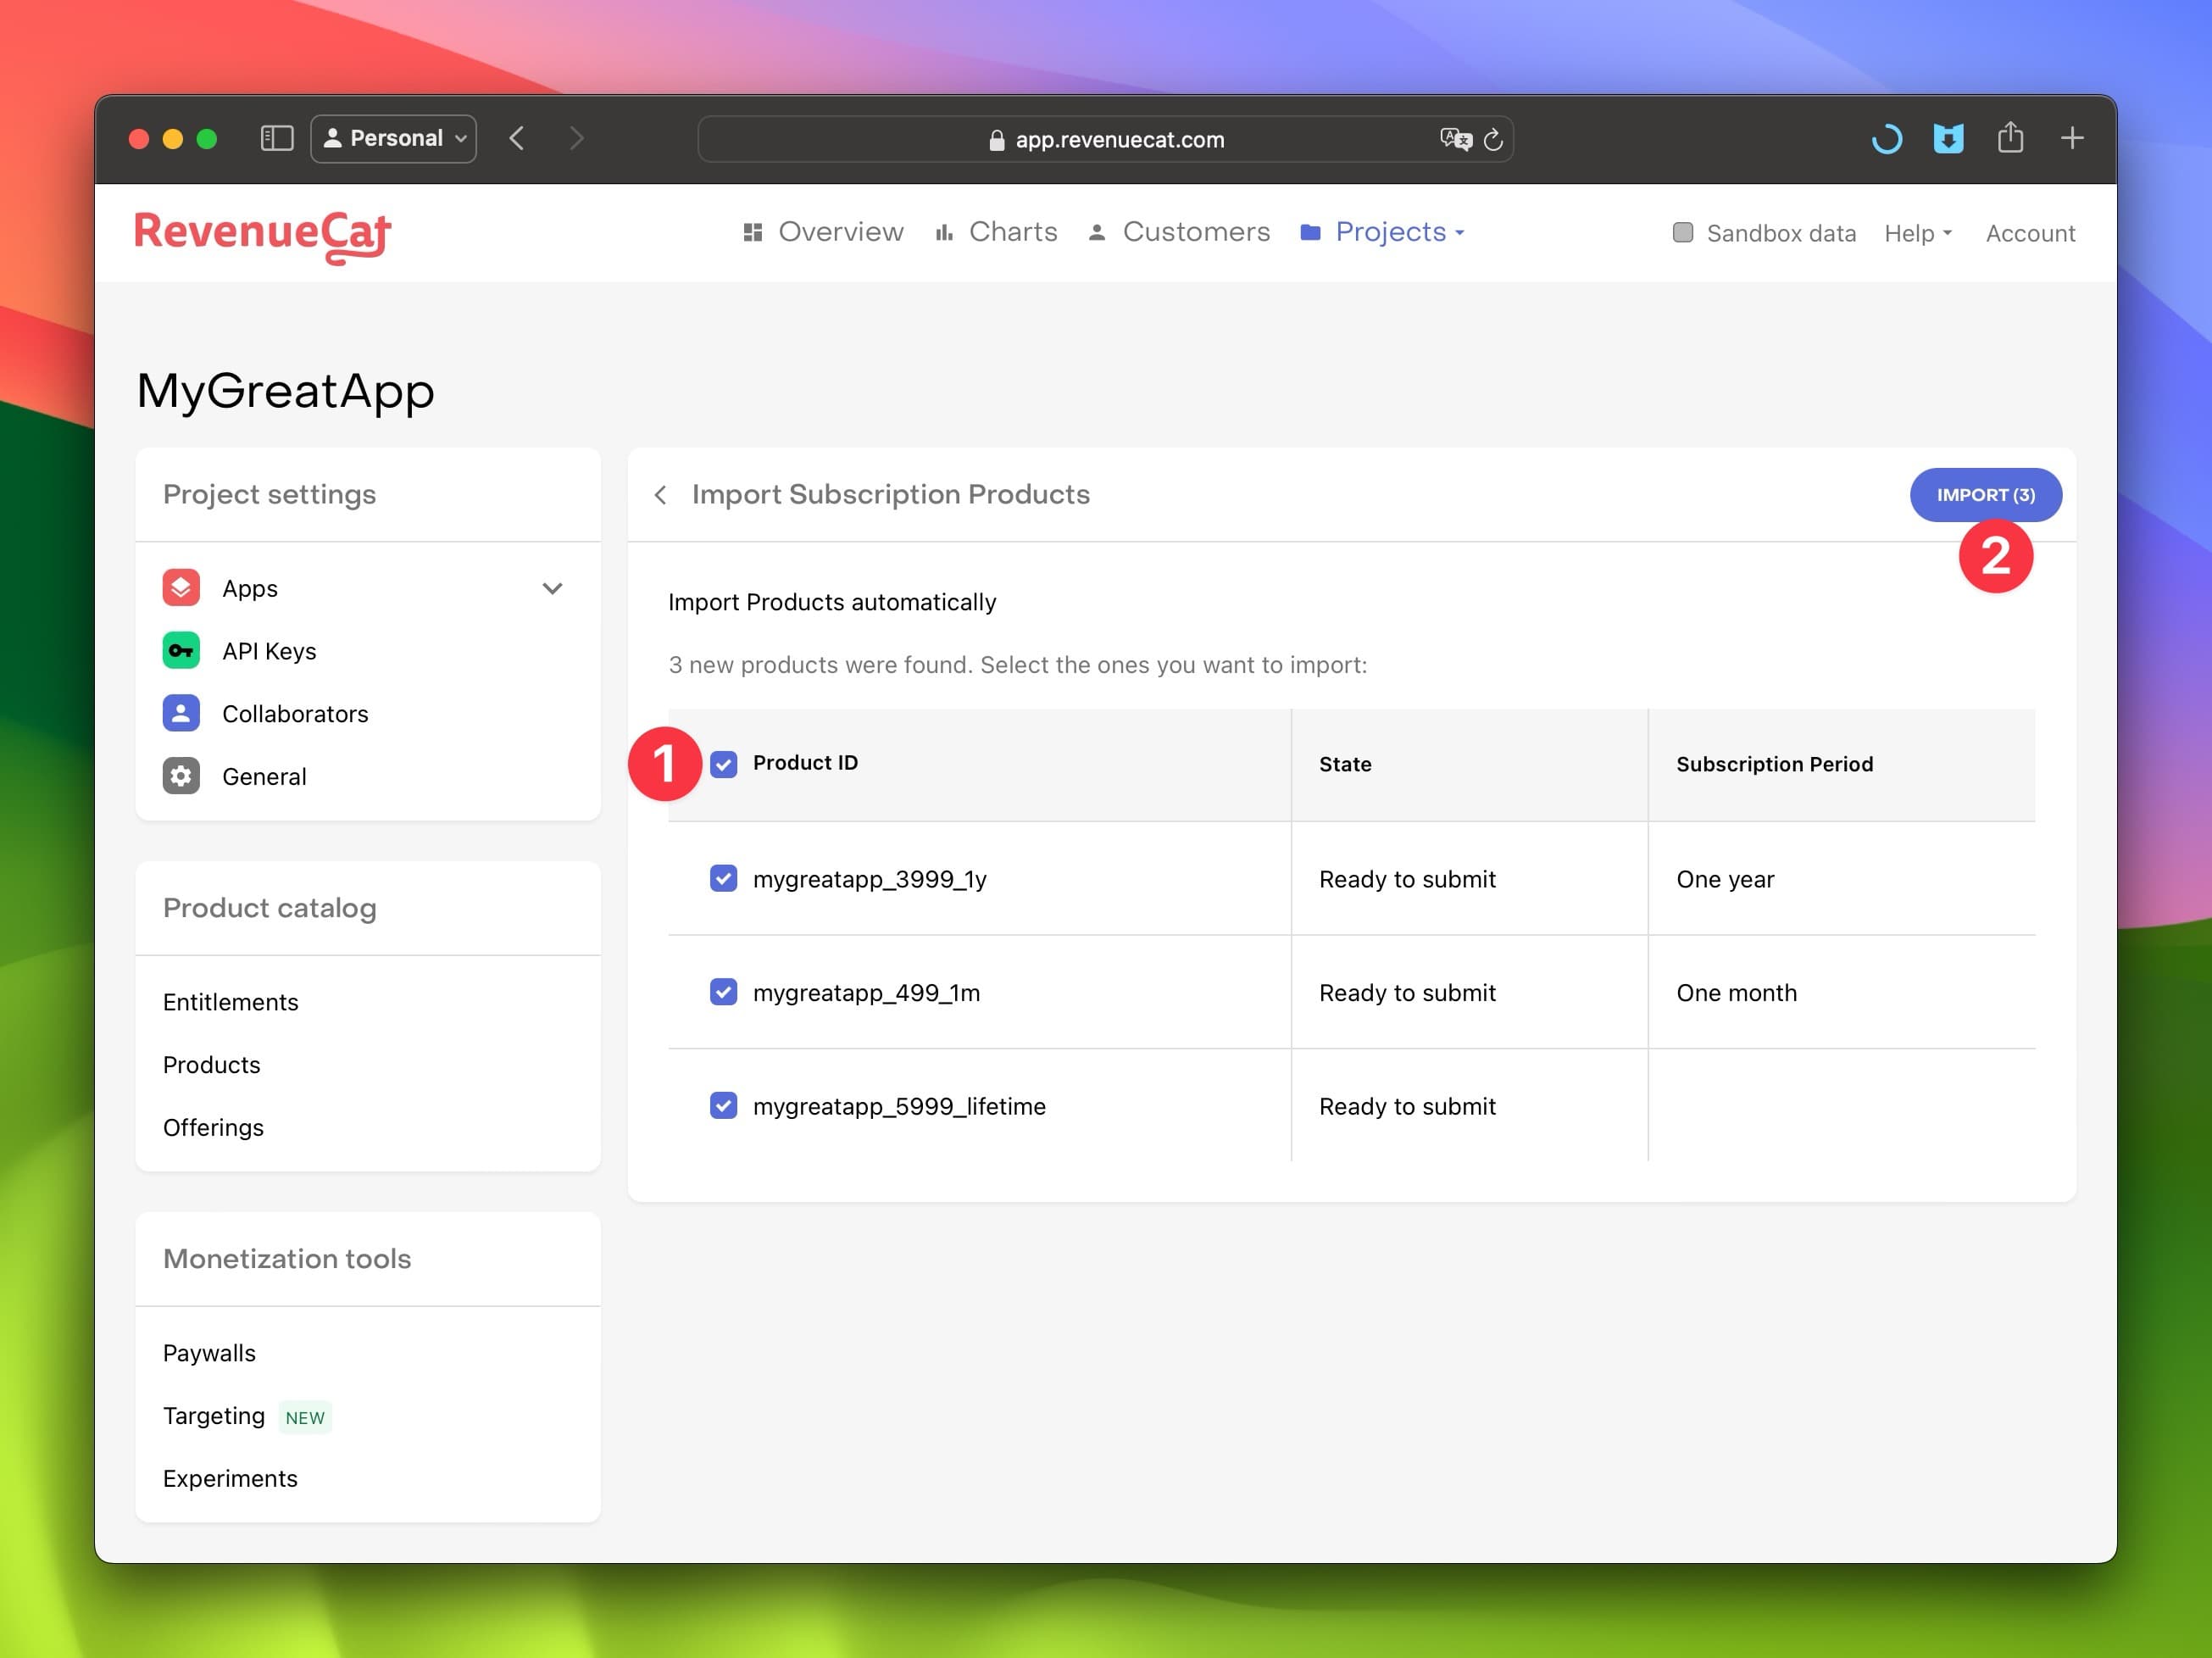Open Offerings in Product catalog

(213, 1128)
